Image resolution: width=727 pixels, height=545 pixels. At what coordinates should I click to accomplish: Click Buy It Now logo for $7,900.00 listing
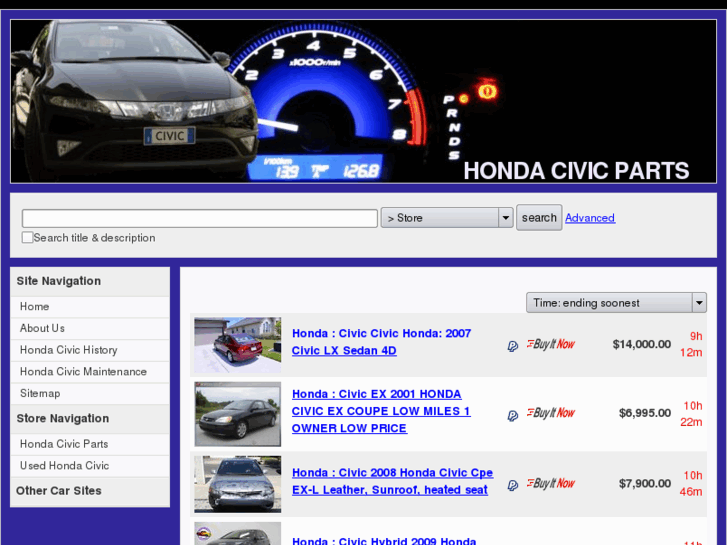click(x=550, y=483)
